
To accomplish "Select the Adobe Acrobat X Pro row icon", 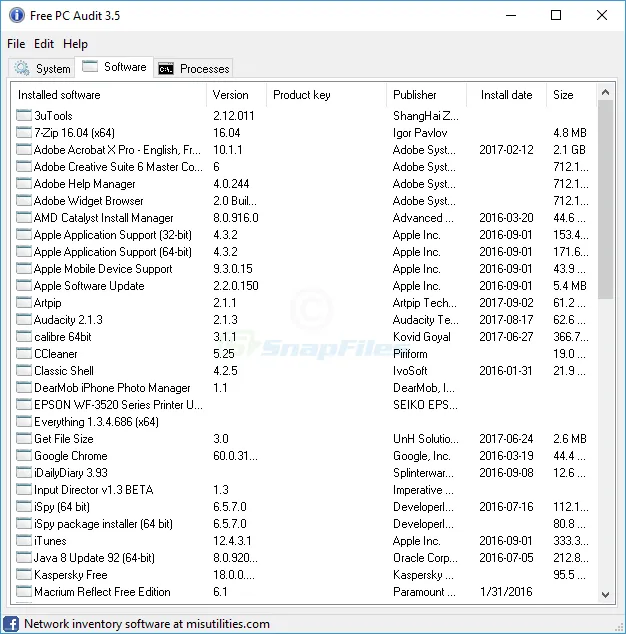I will [x=24, y=149].
